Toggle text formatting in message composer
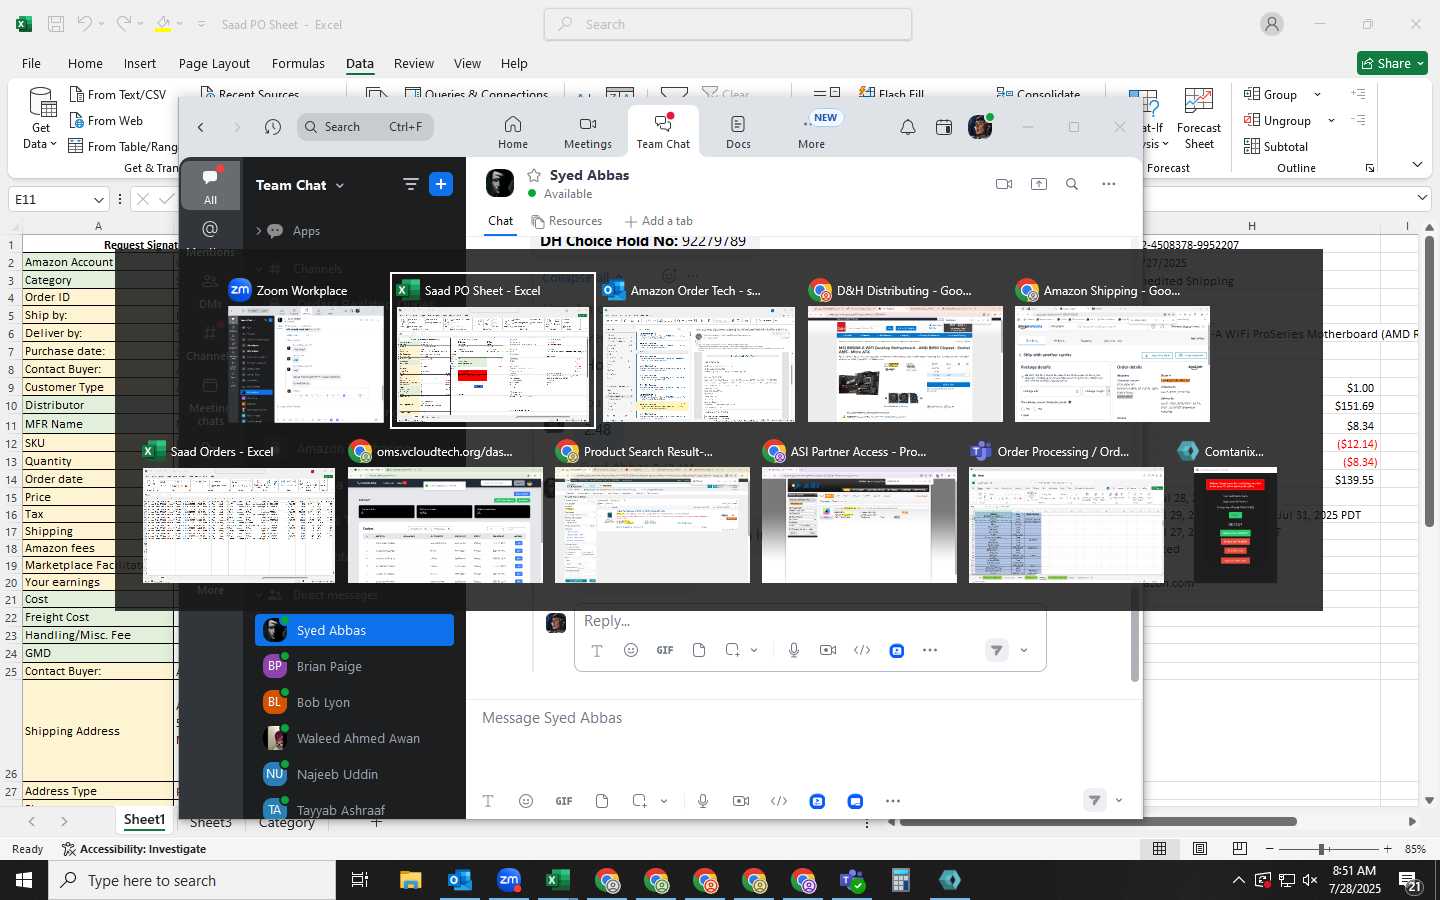 point(488,801)
